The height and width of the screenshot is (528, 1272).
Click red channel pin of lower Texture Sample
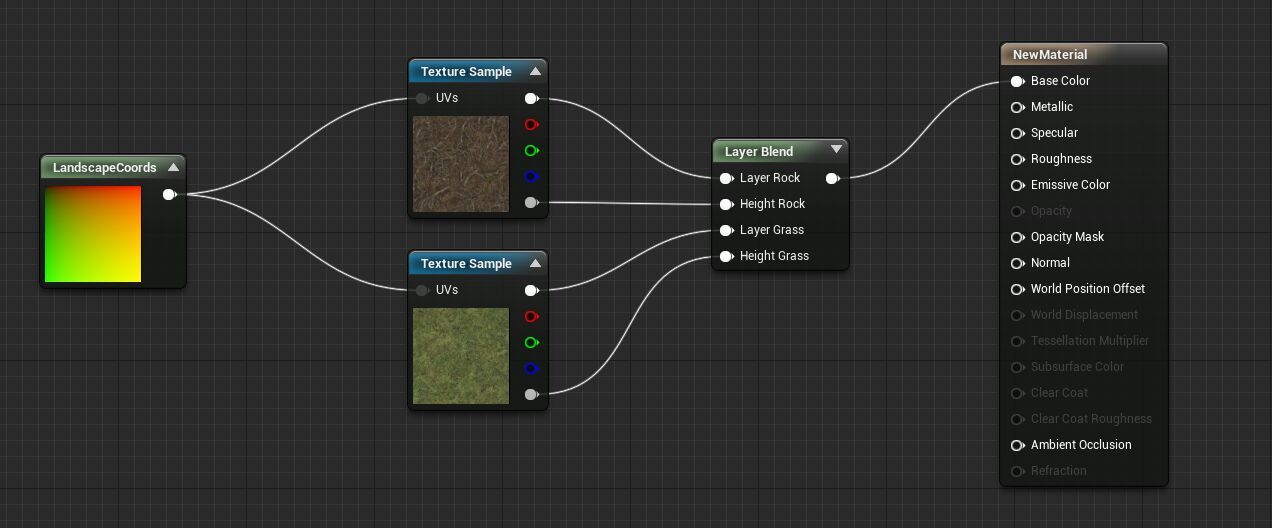pos(532,316)
